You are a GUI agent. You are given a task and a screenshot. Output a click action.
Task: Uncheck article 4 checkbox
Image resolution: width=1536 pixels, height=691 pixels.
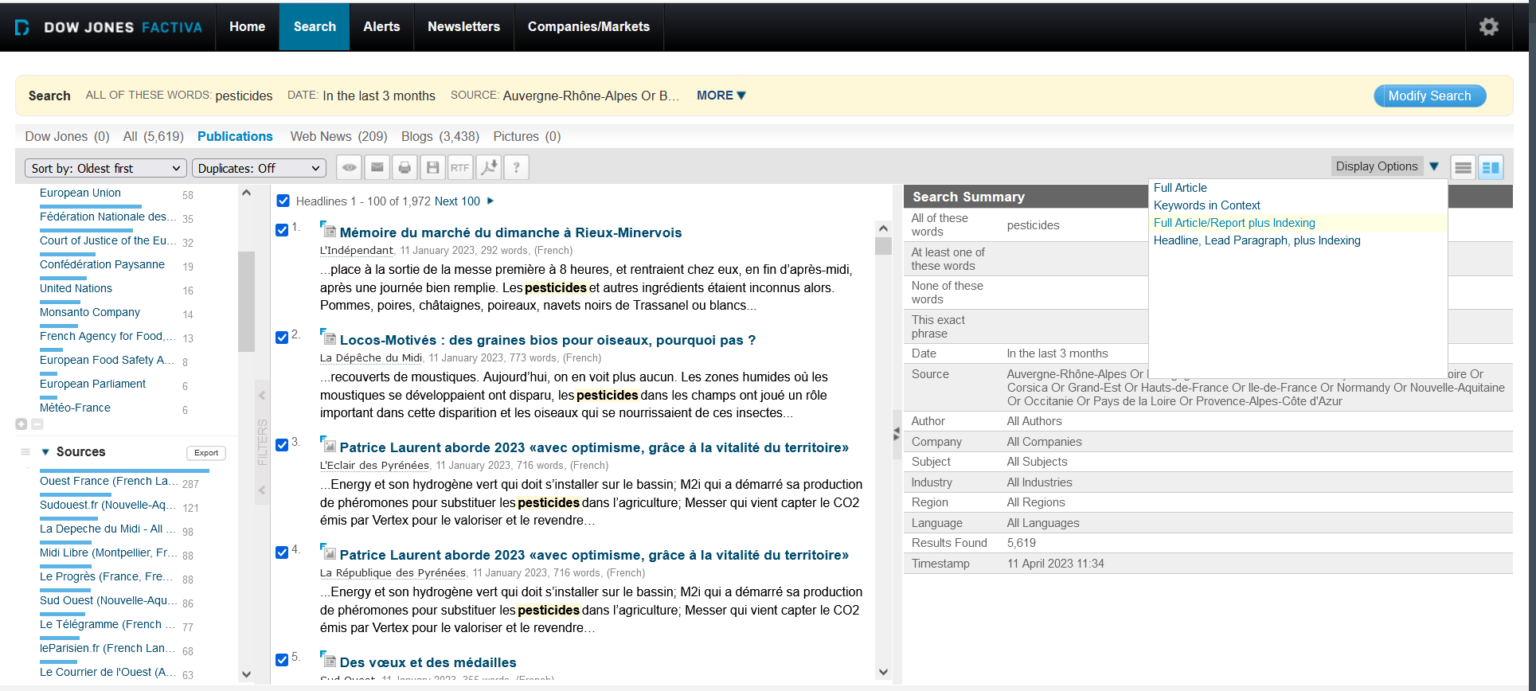(282, 552)
